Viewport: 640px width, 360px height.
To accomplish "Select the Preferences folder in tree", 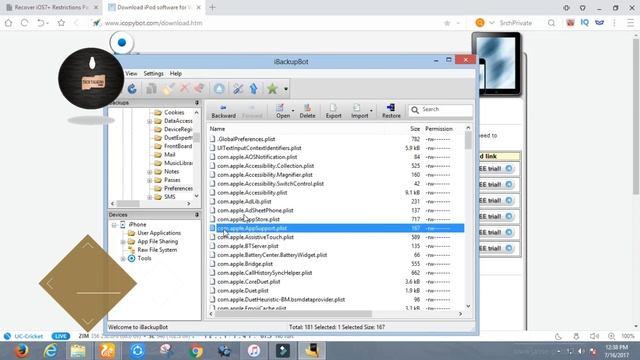I will [x=178, y=189].
